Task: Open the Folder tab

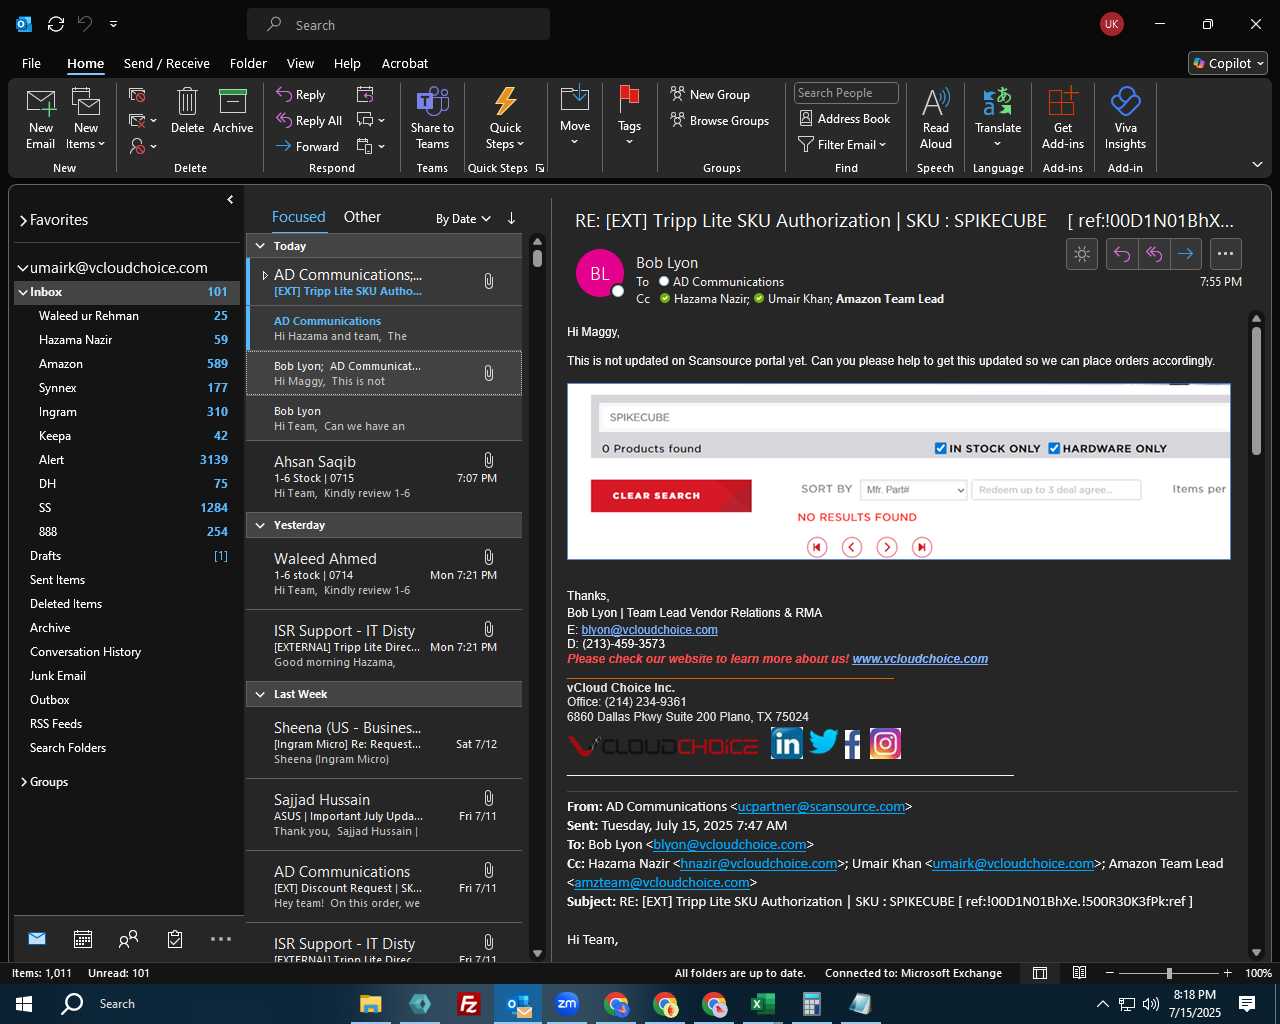Action: tap(248, 63)
